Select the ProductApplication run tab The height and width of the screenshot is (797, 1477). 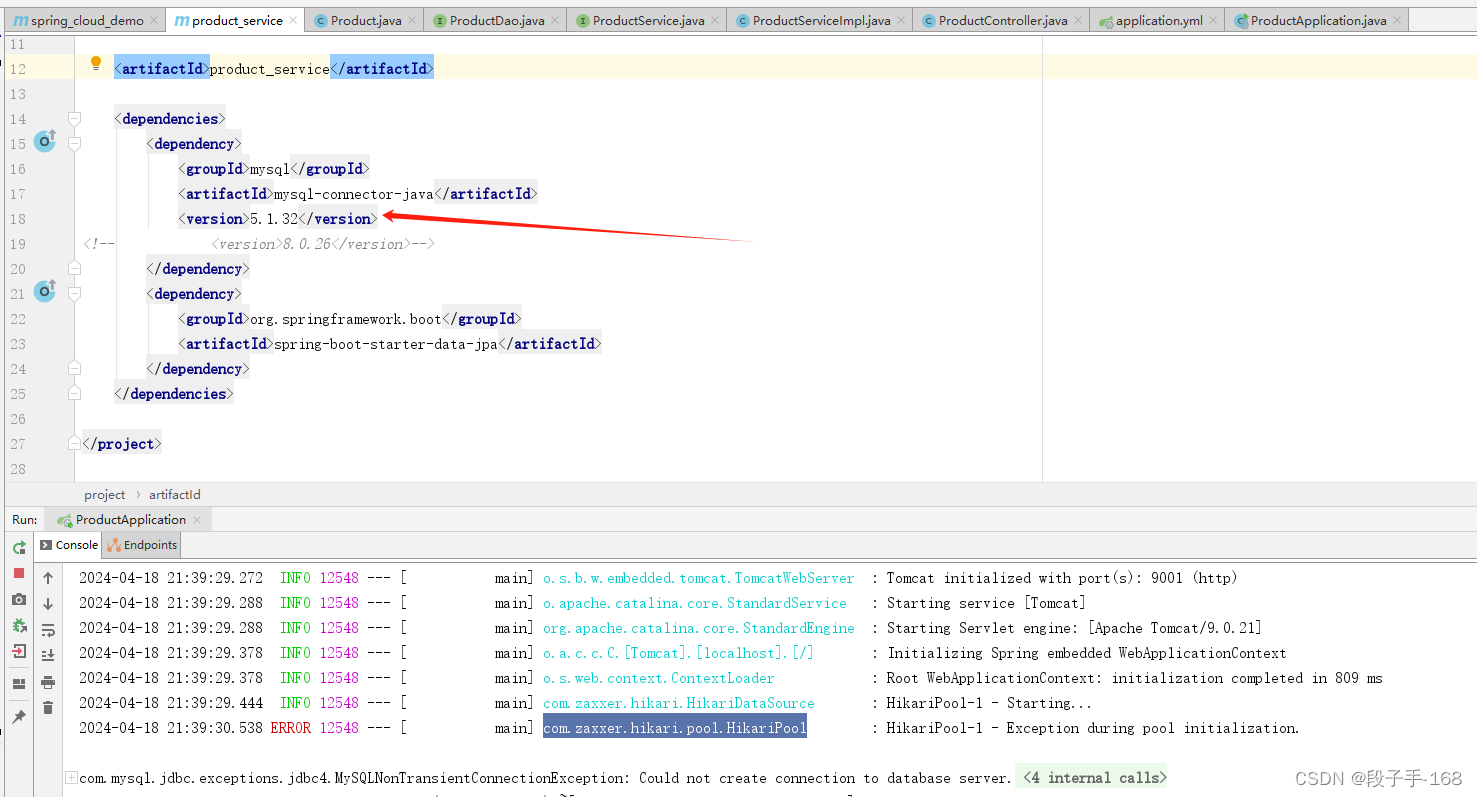[x=130, y=520]
